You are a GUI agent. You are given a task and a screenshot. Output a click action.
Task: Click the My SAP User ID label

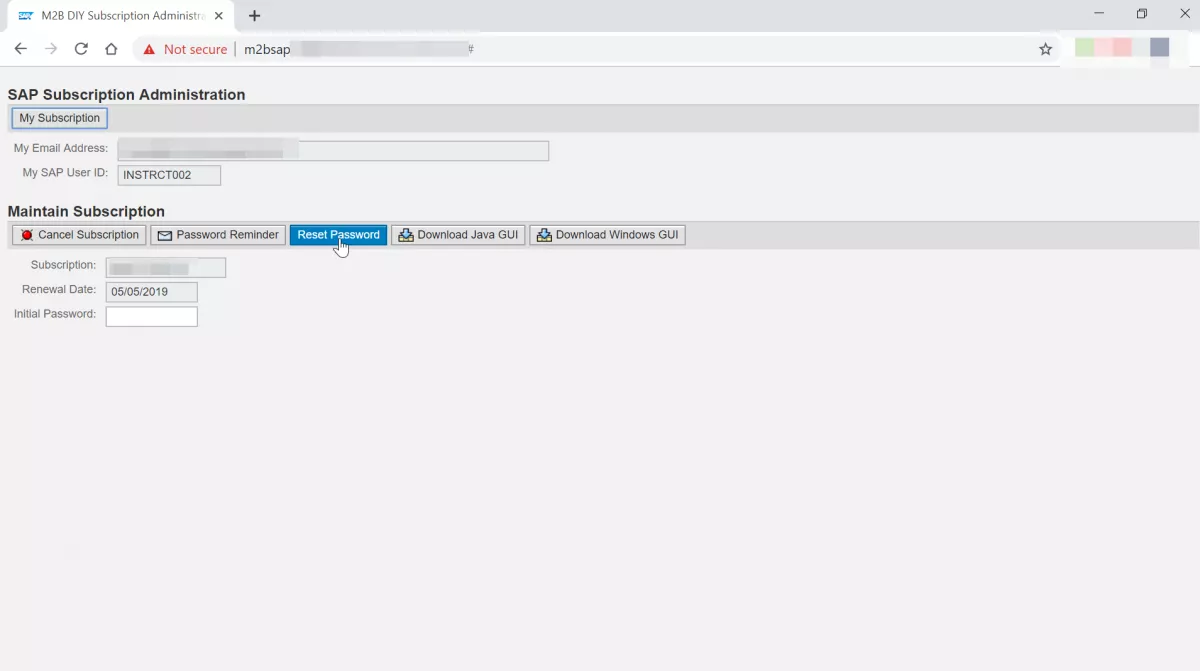65,173
